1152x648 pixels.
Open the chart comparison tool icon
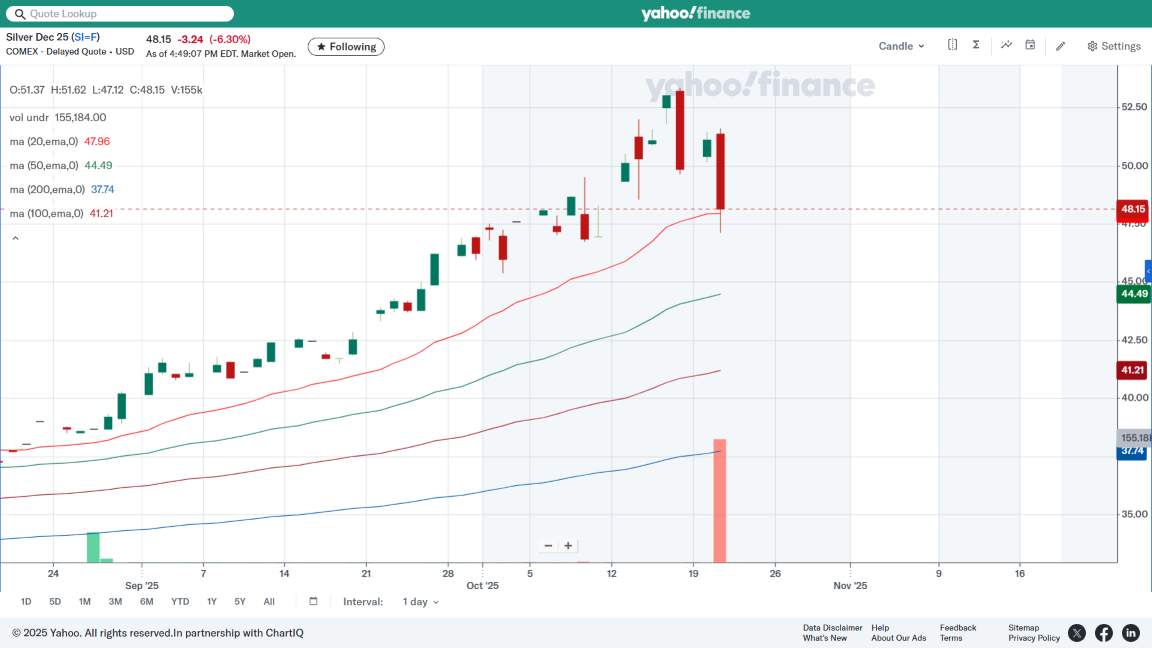[x=952, y=45]
